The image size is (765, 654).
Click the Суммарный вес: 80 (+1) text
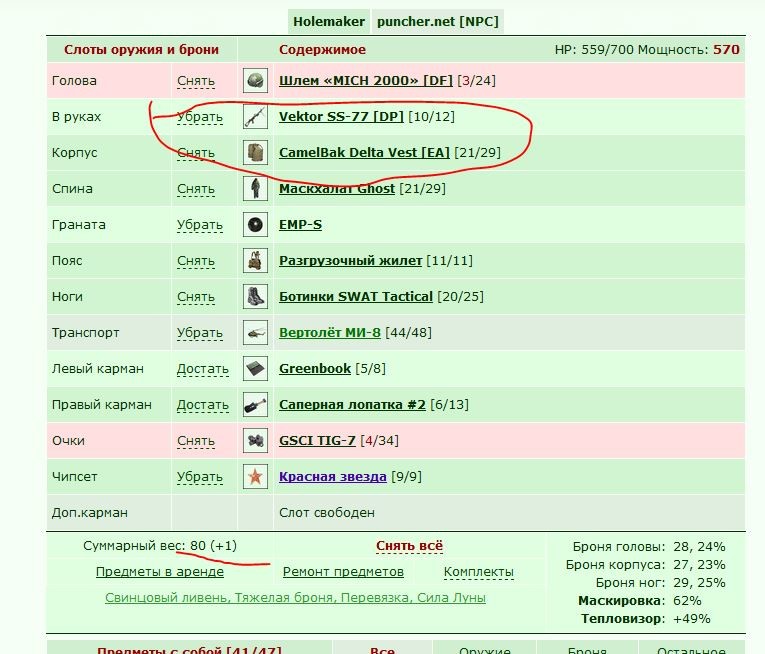coord(160,546)
